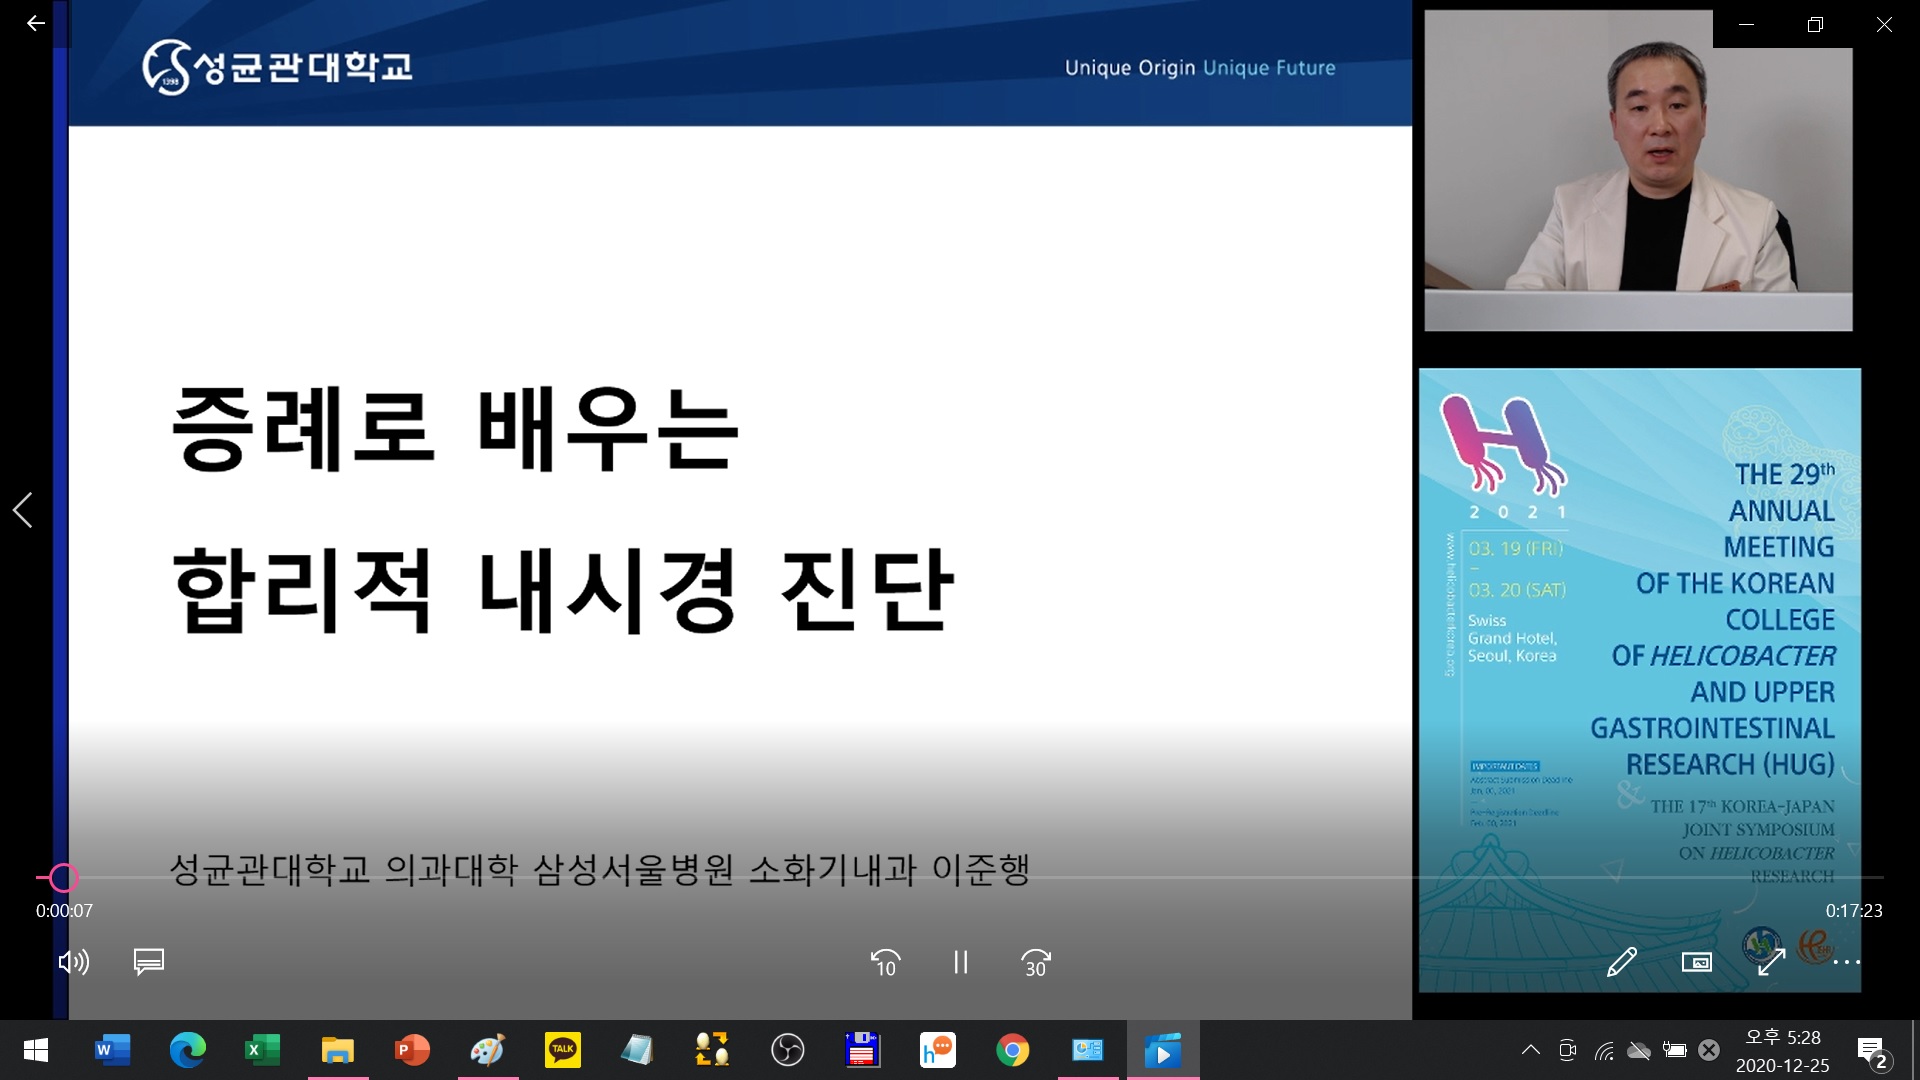1920x1080 pixels.
Task: Skip forward 30 seconds
Action: click(1036, 962)
